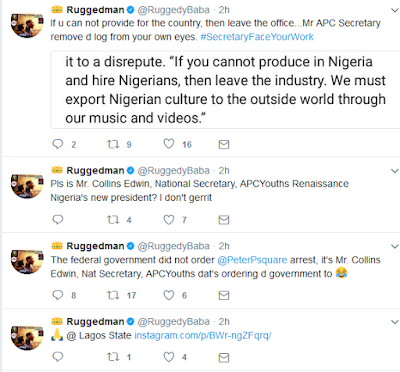400x372 pixels.
Task: Like the tweet with 16 likes
Action: [x=169, y=144]
